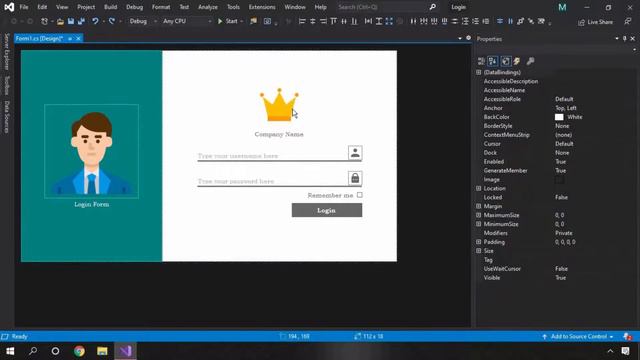Expand the Padding property
Image resolution: width=640 pixels, height=360 pixels.
(x=479, y=242)
